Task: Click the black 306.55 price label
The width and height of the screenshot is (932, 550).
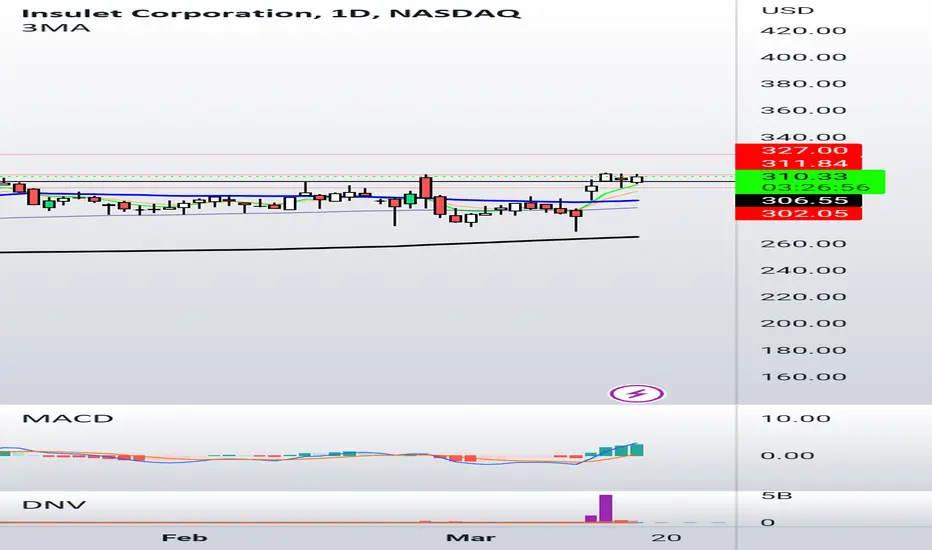Action: point(798,201)
